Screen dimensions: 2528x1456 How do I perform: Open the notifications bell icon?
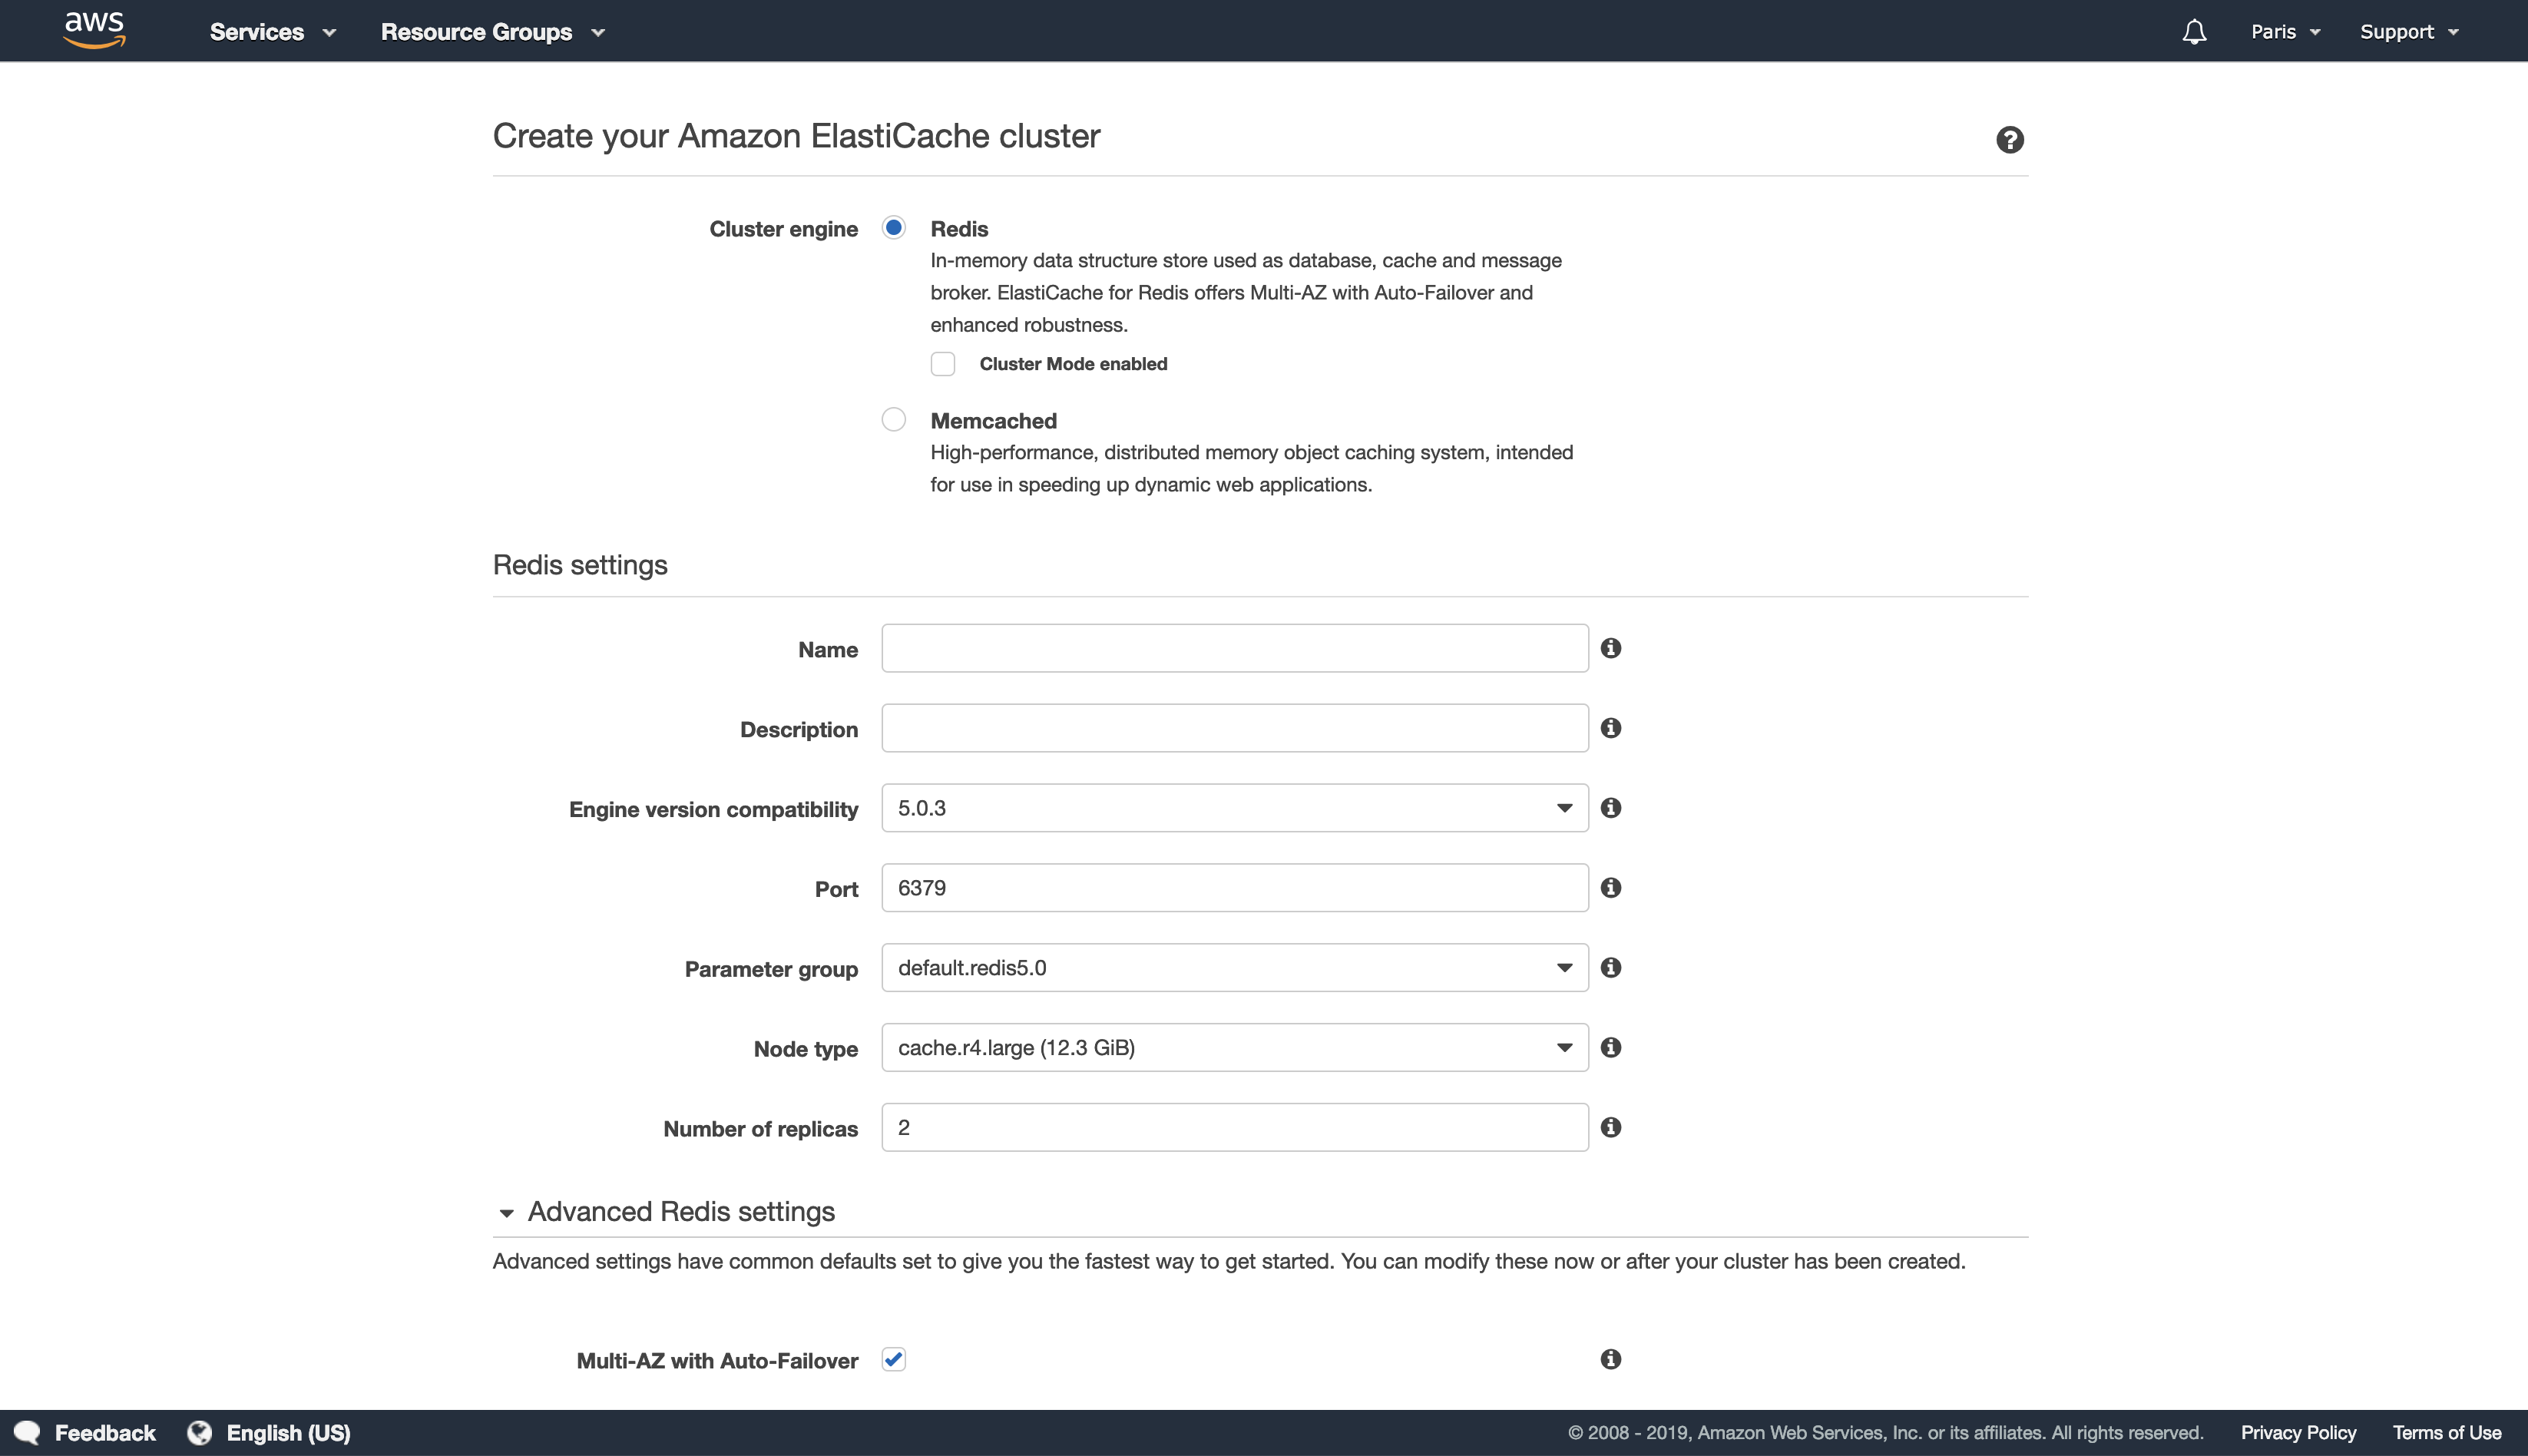click(x=2194, y=32)
